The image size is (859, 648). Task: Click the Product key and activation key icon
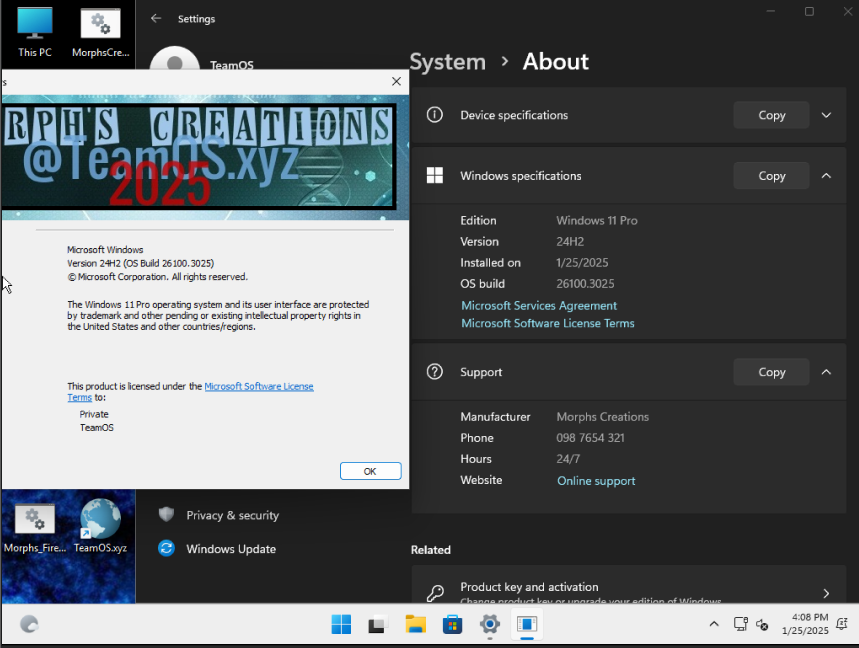(435, 593)
